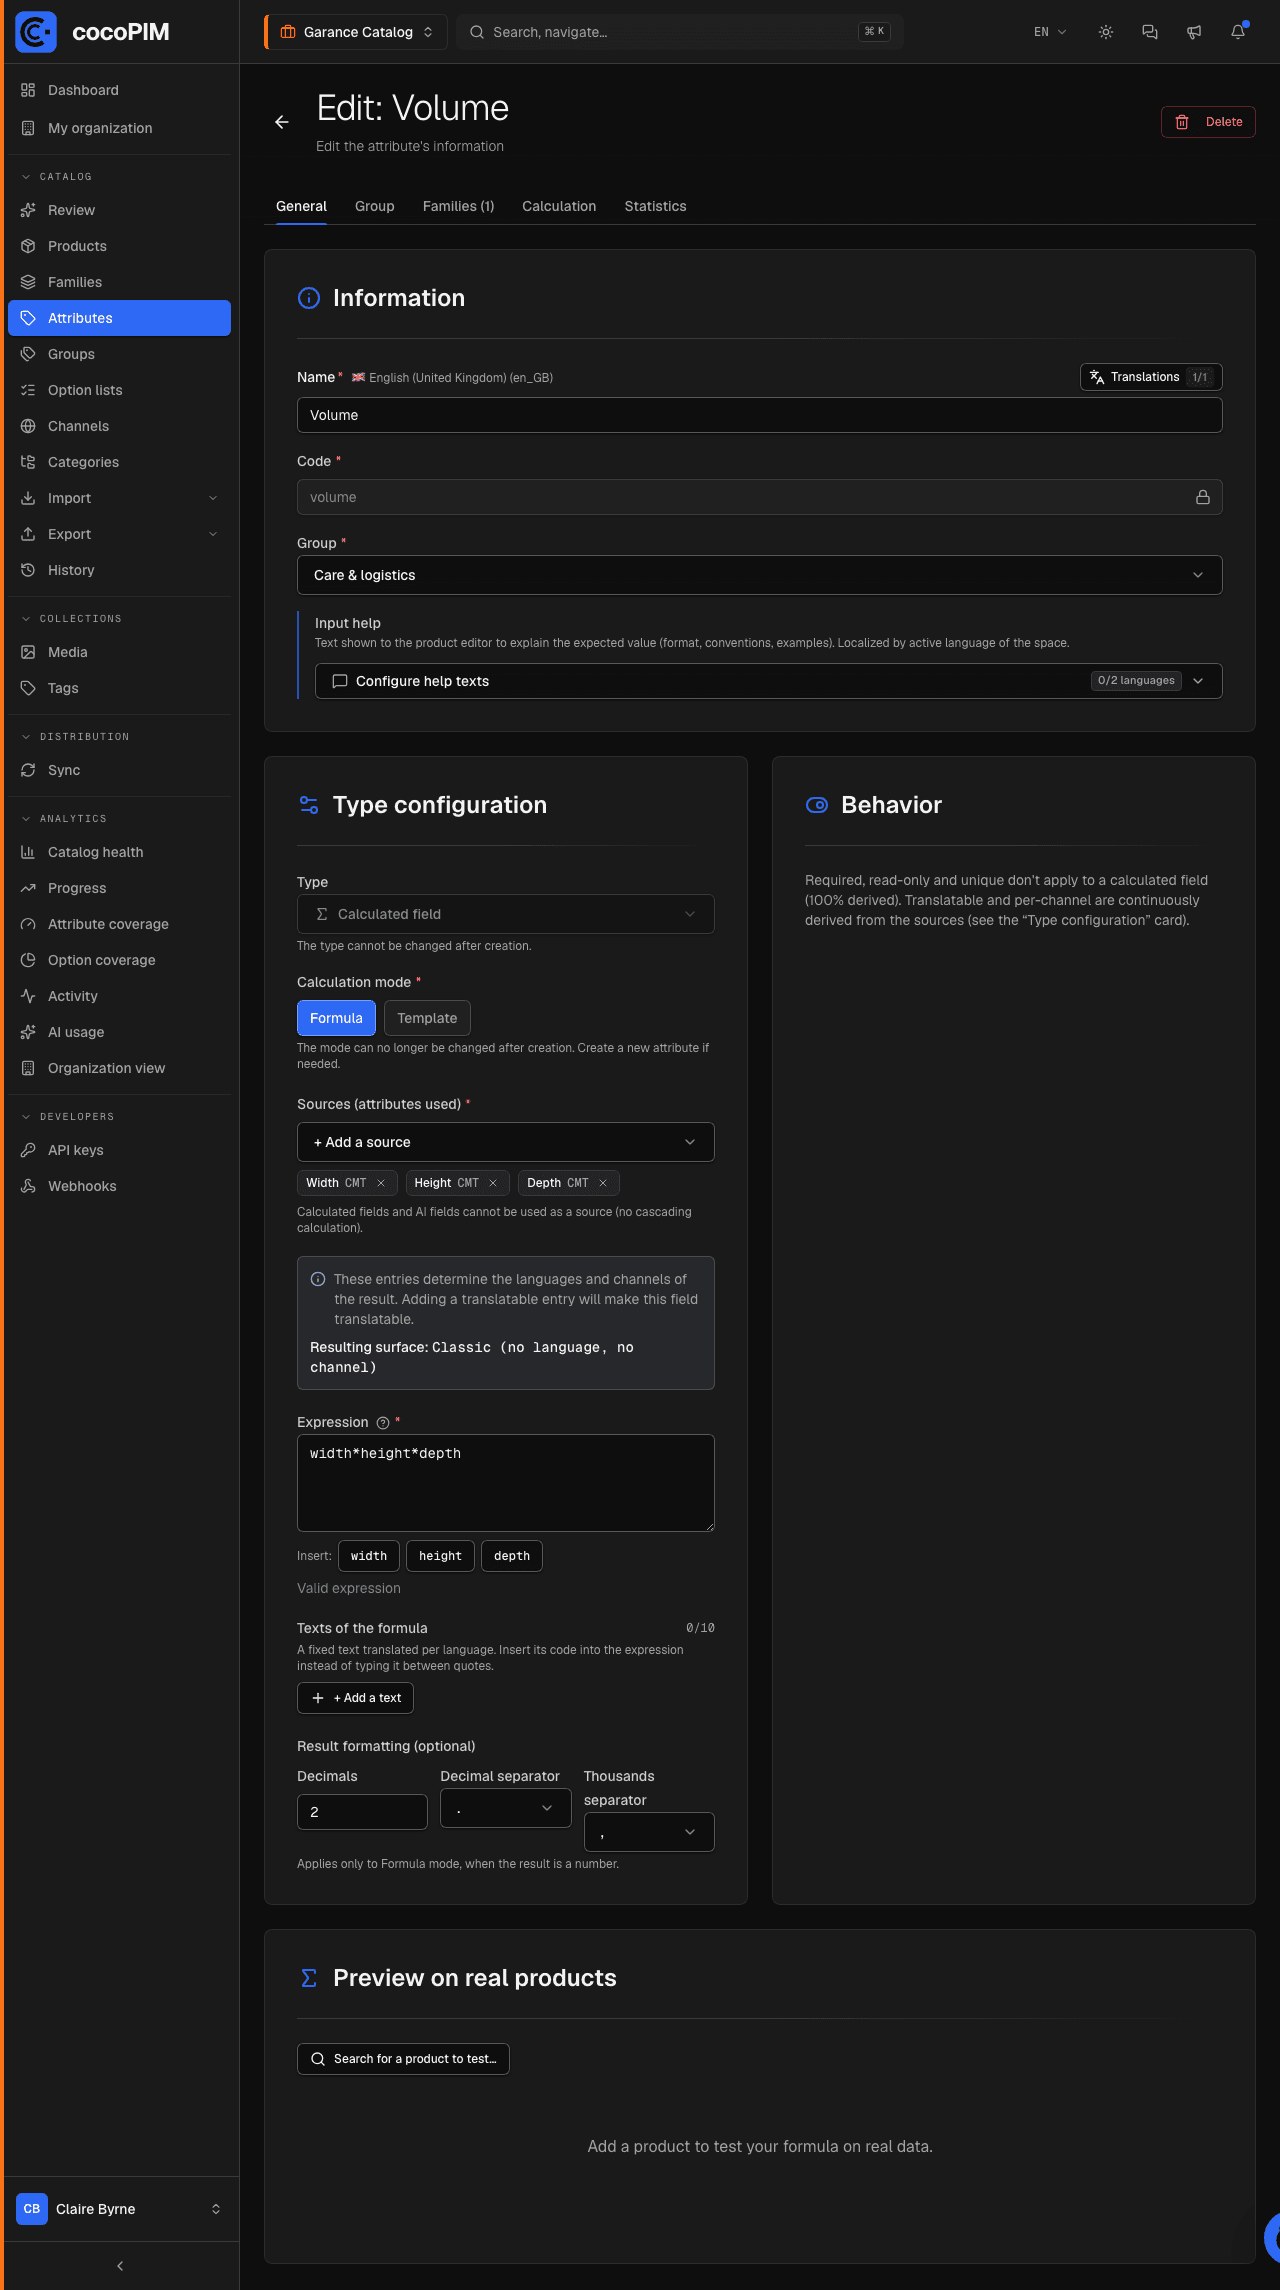
Task: Open the EN language dropdown
Action: 1050,32
